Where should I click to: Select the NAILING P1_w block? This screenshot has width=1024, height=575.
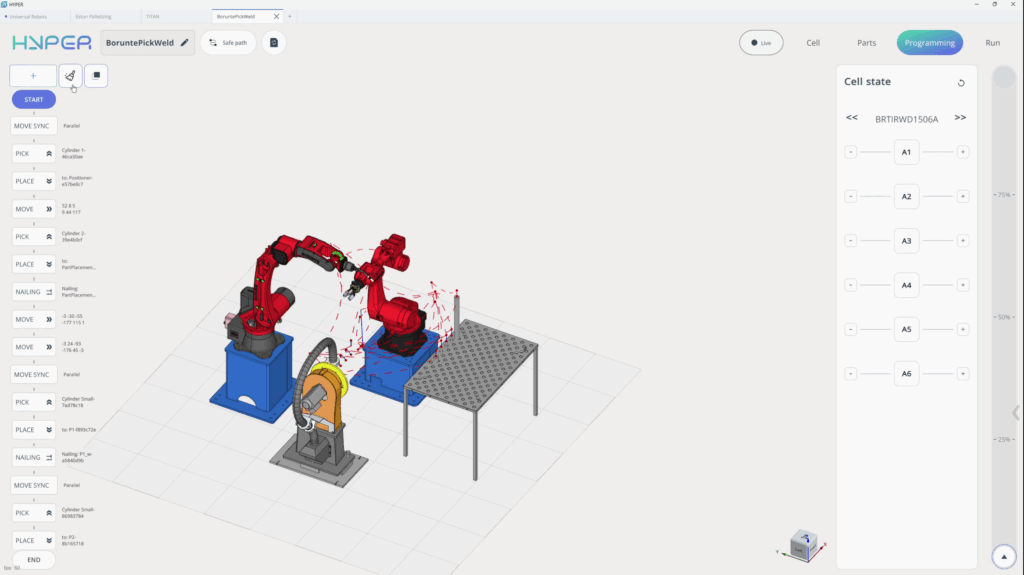34,457
